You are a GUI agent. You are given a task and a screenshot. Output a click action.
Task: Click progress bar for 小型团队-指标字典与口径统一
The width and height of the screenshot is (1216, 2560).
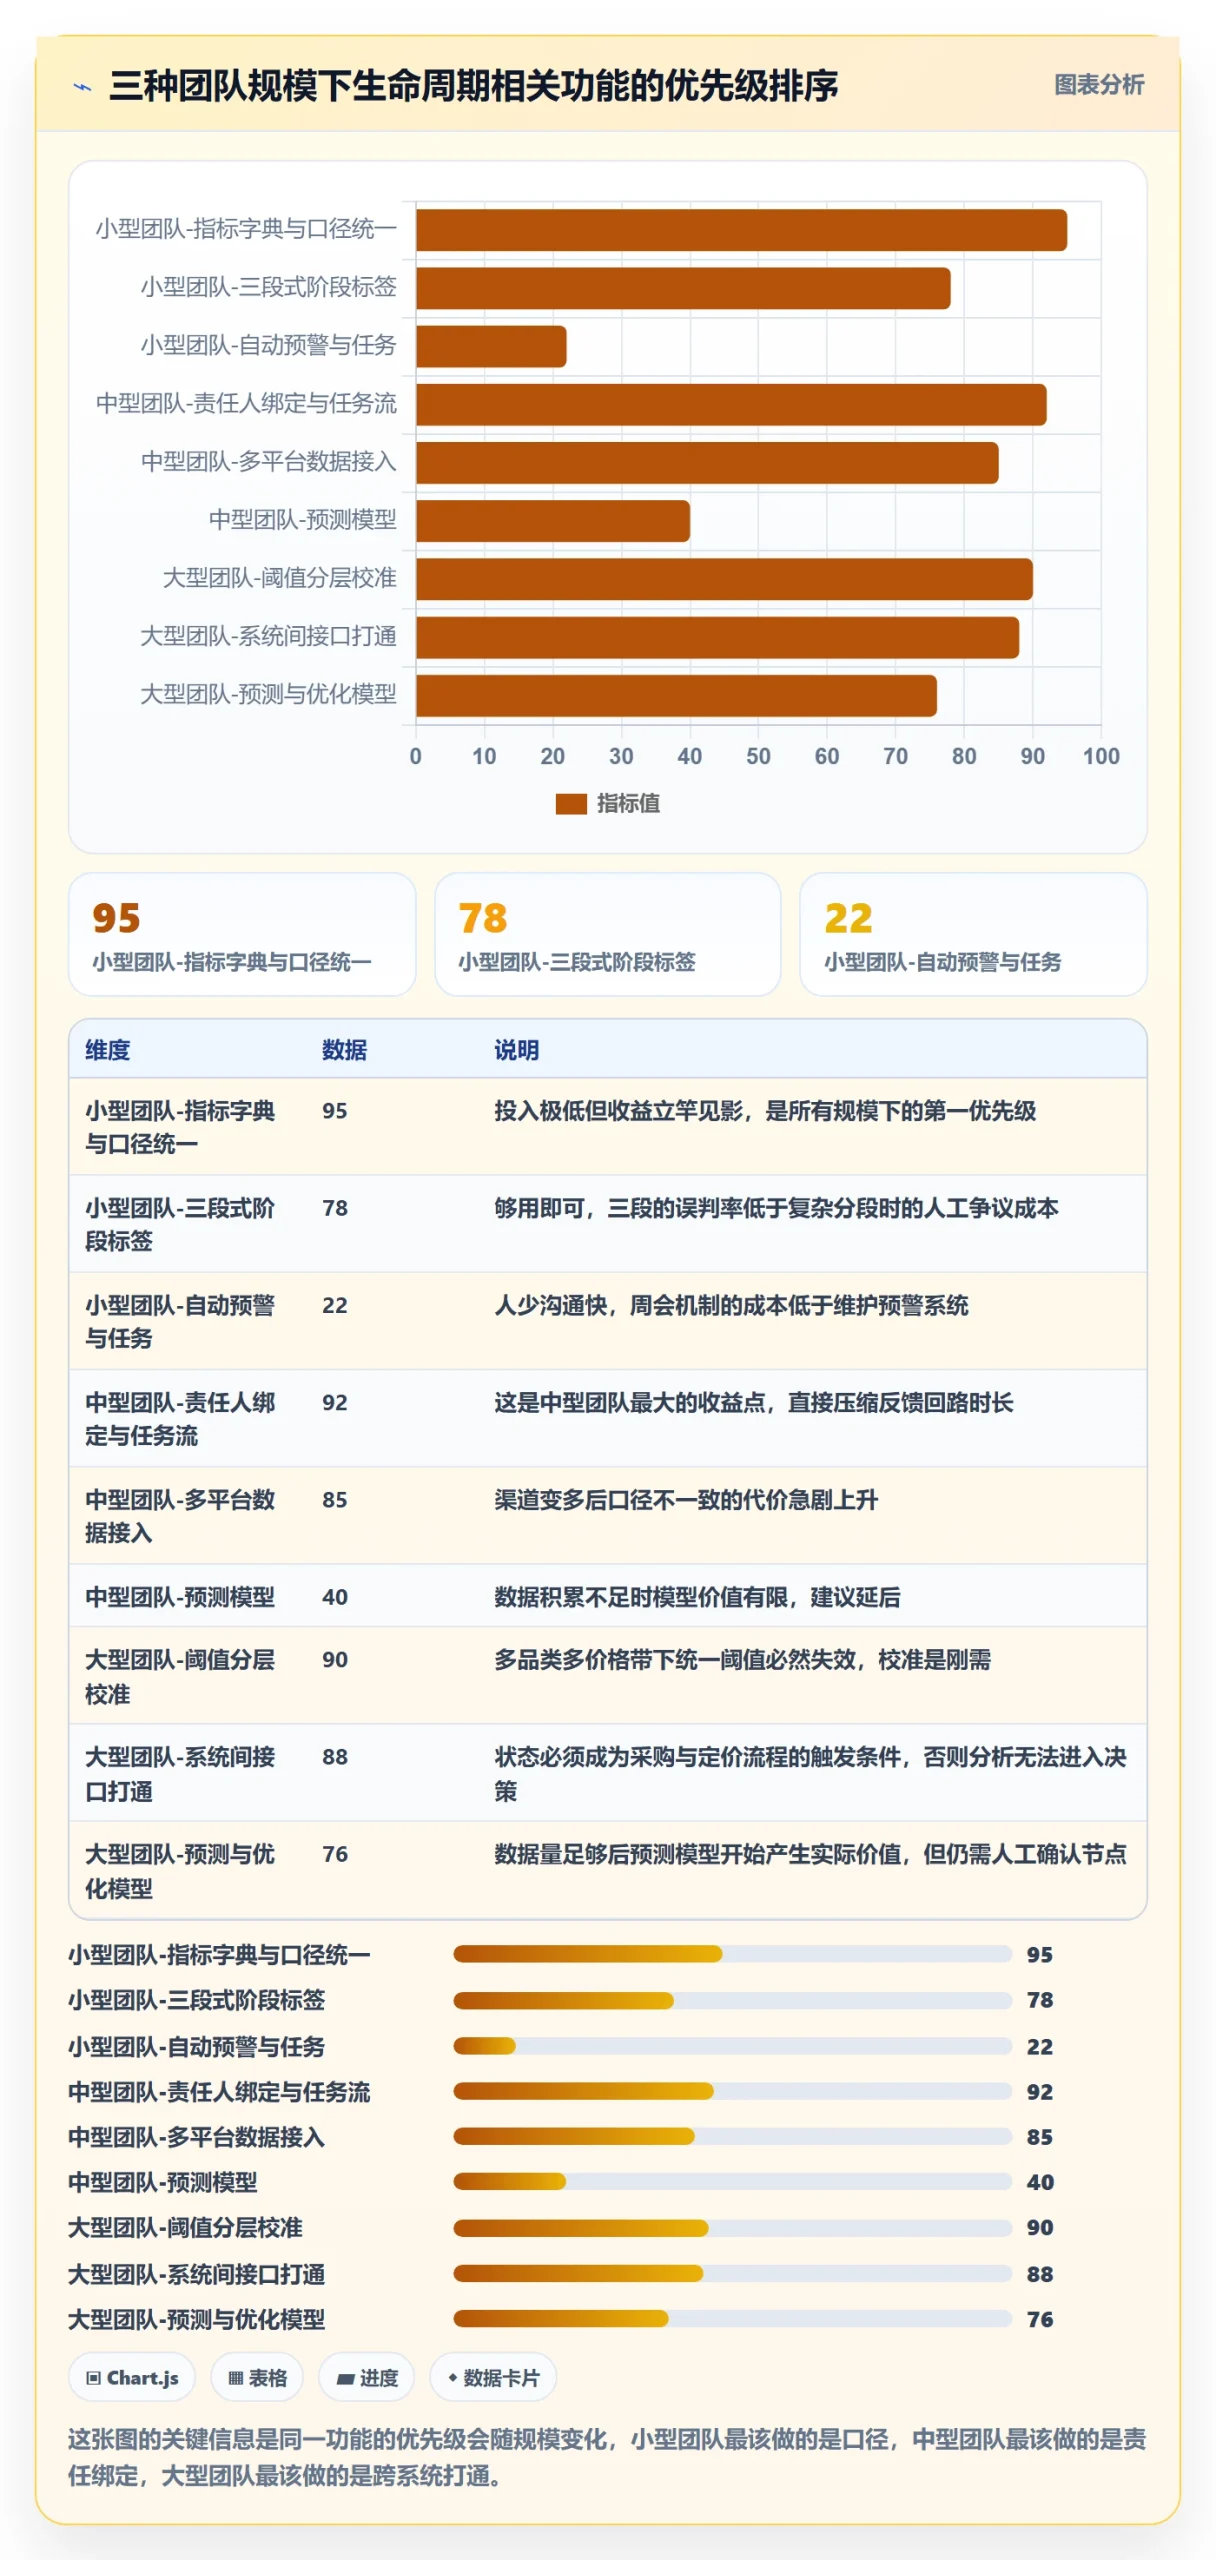[x=732, y=1954]
